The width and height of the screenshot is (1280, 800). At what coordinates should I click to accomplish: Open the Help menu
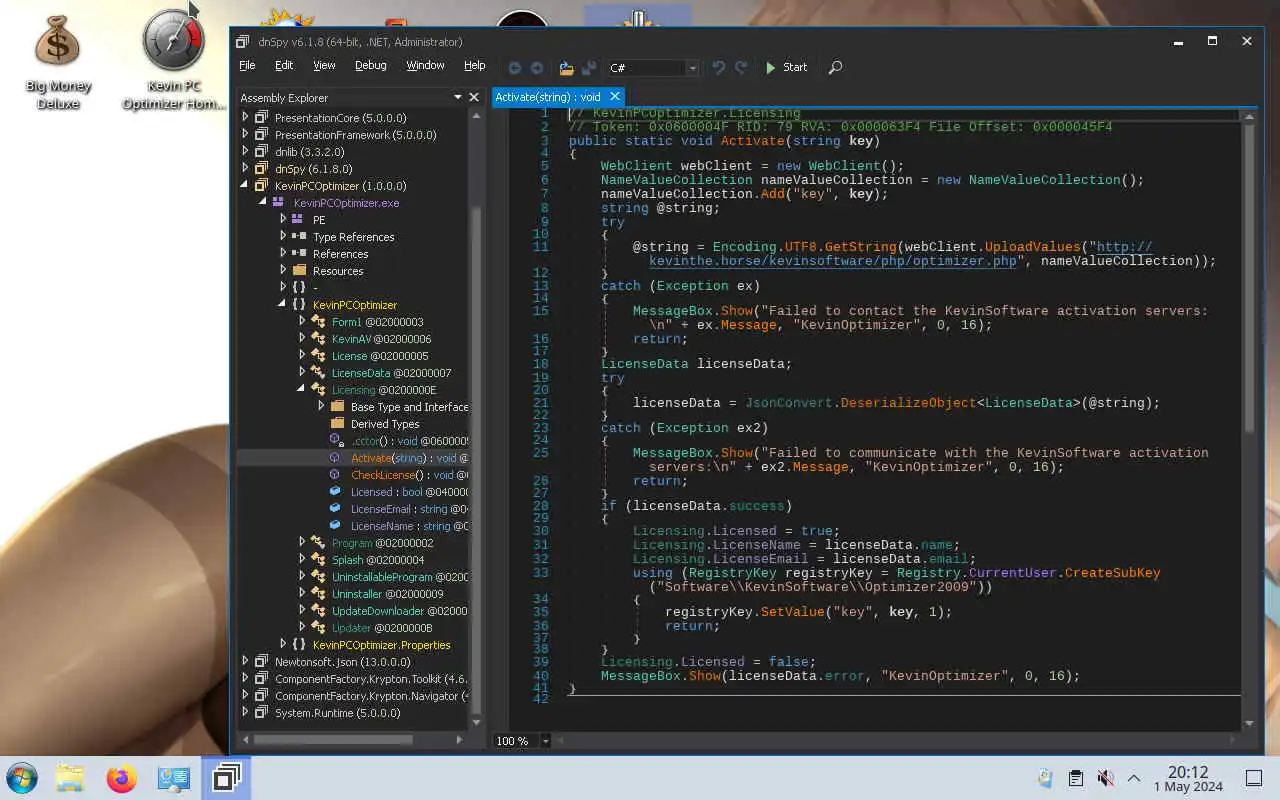(474, 65)
